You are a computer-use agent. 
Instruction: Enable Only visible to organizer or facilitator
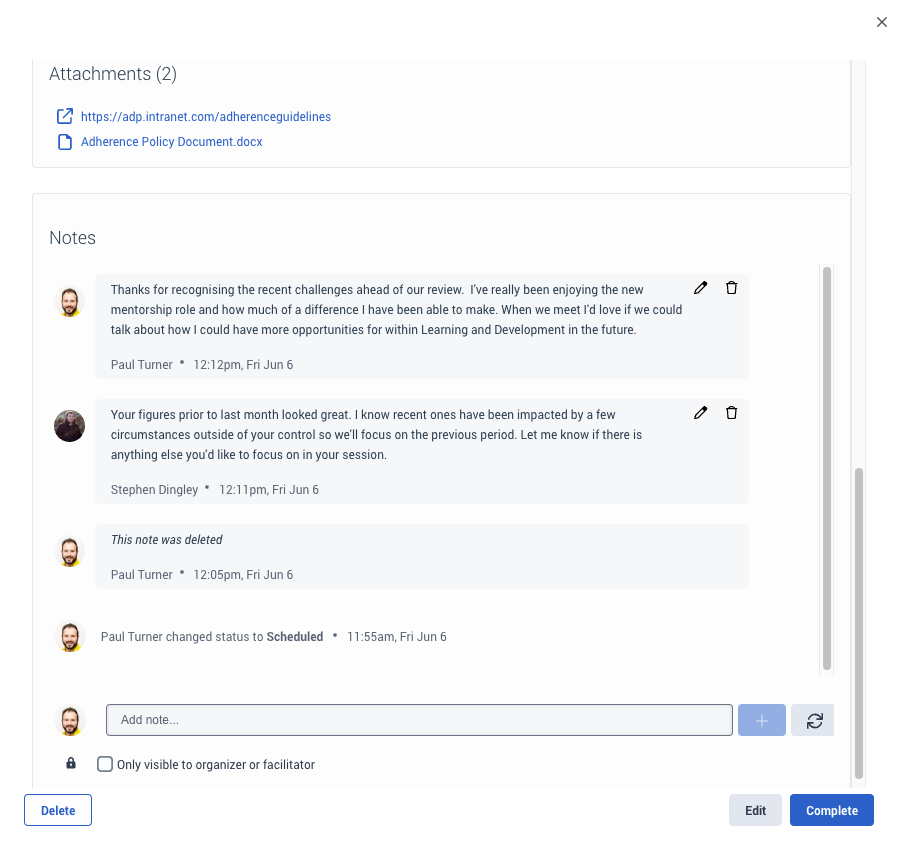coord(105,765)
